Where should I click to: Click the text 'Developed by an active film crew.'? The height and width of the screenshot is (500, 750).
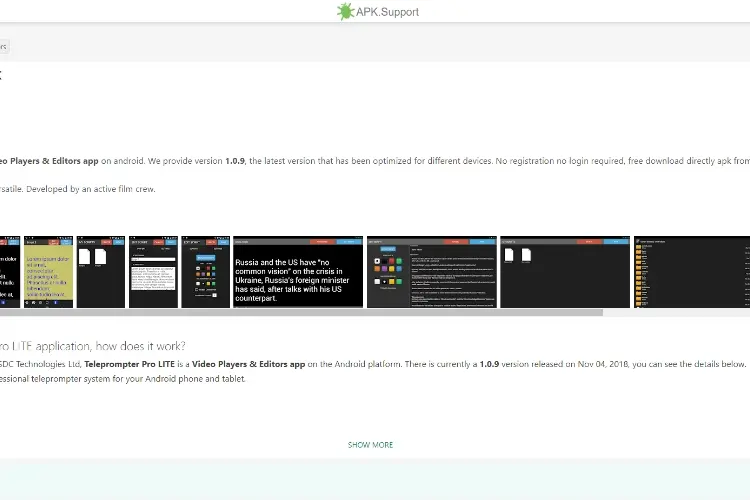pos(91,189)
